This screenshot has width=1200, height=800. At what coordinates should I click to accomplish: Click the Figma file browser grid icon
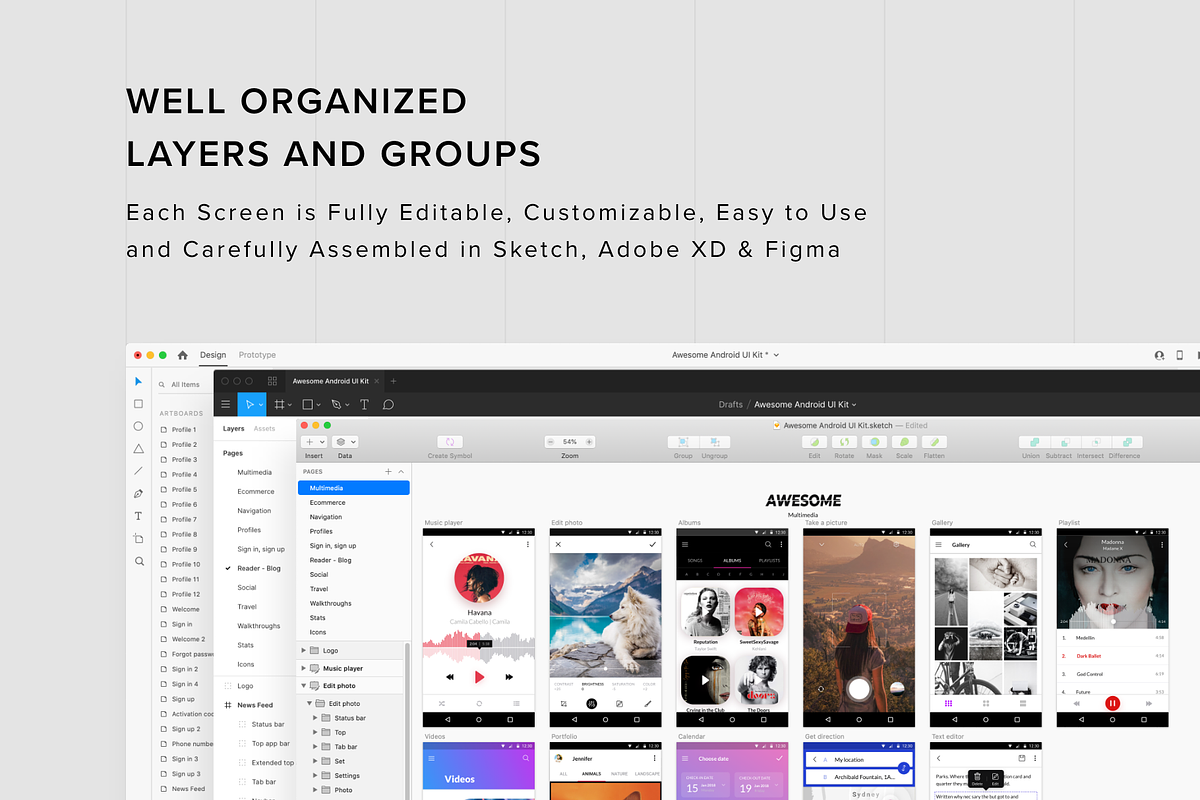pyautogui.click(x=272, y=381)
